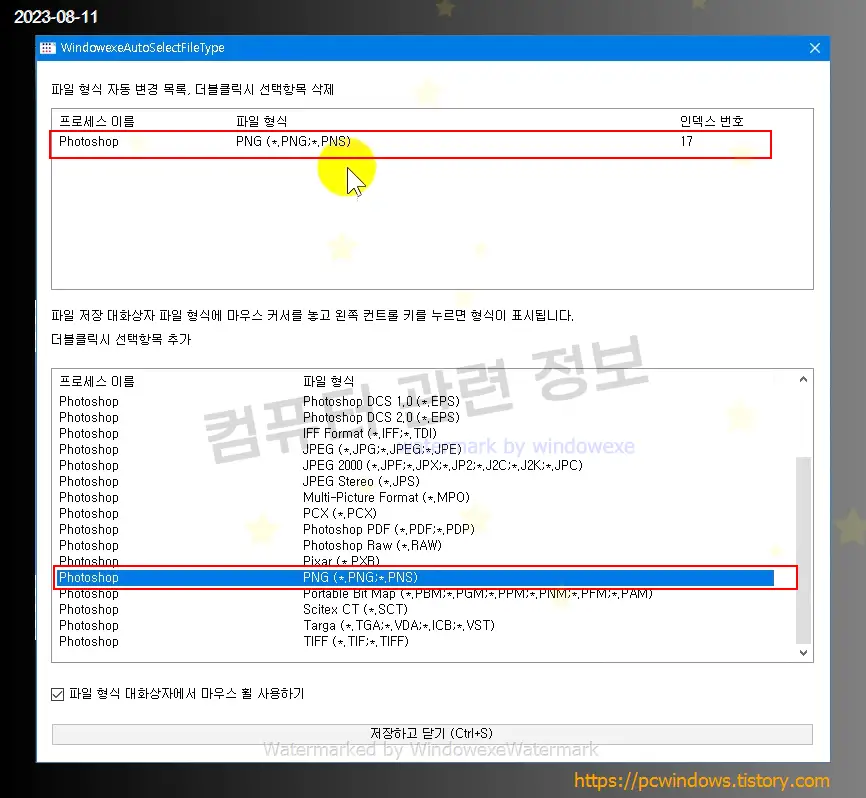Click the lower list's scroll down arrow
The width and height of the screenshot is (866, 798).
click(804, 653)
